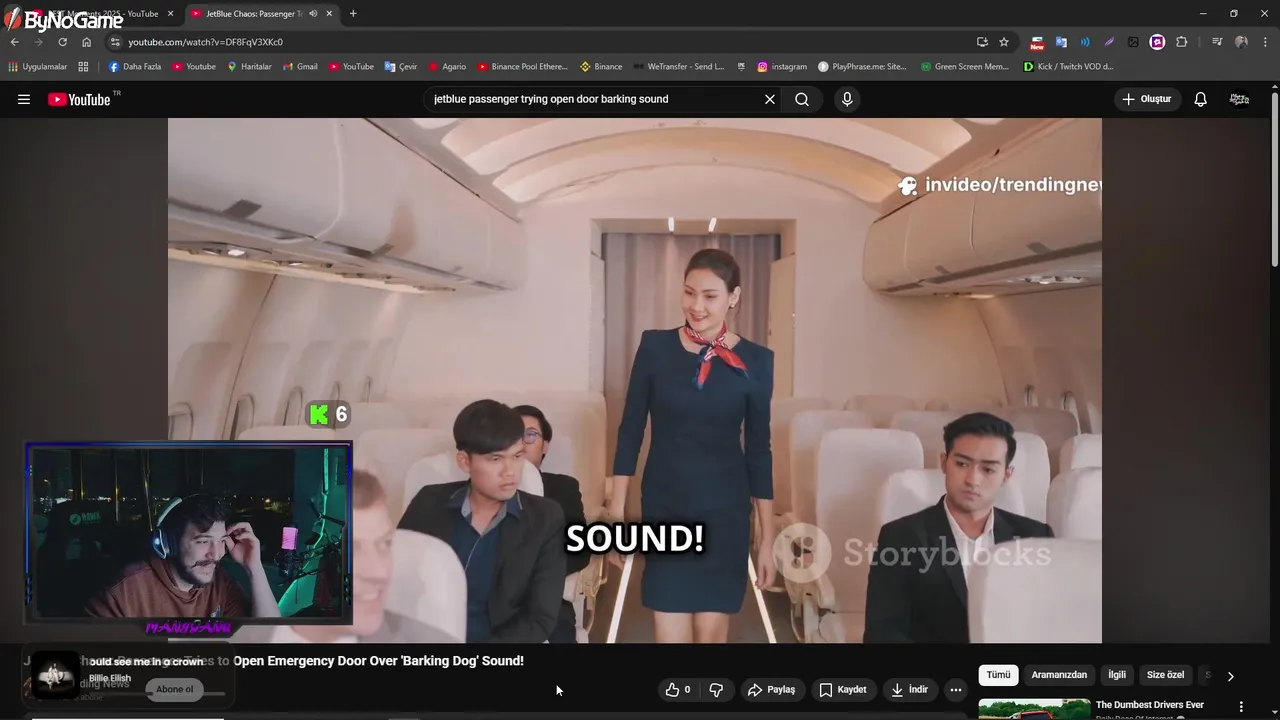Open a new browser tab
Image resolution: width=1280 pixels, height=720 pixels.
(x=353, y=14)
